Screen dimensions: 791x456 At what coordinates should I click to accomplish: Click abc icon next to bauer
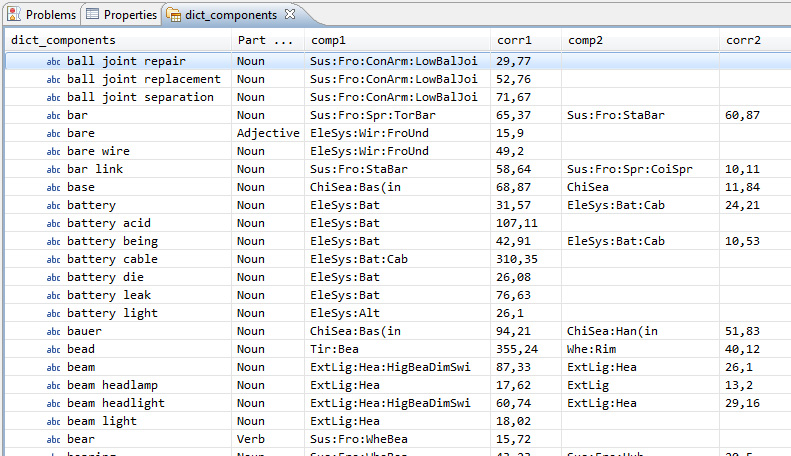(53, 331)
